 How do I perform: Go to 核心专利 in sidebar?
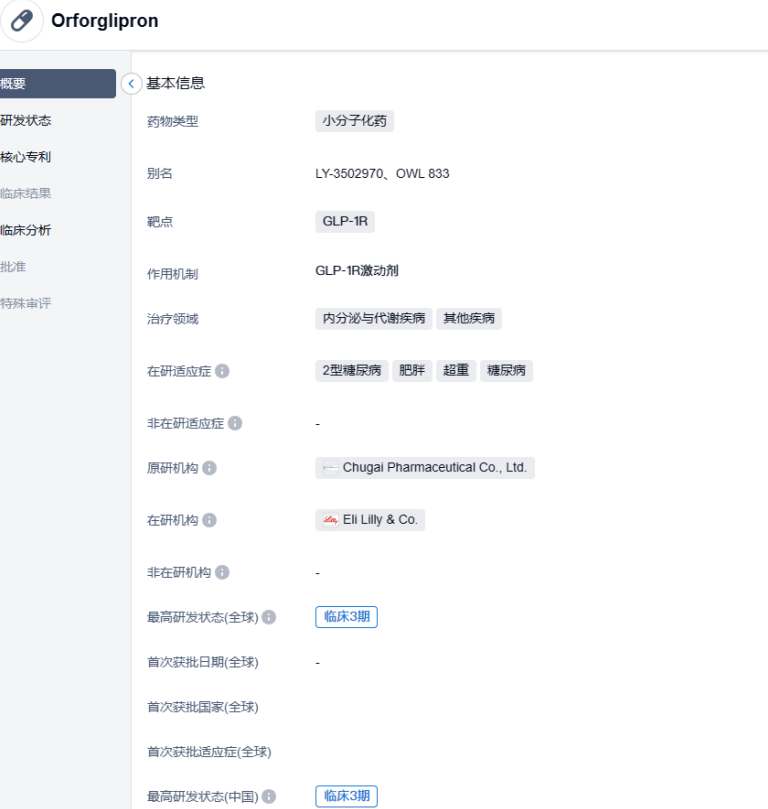[26, 157]
